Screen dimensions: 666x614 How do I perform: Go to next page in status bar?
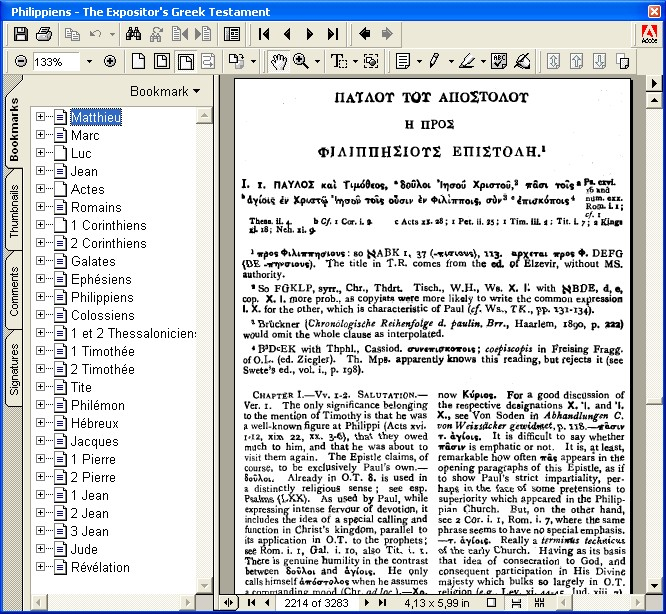coord(367,603)
